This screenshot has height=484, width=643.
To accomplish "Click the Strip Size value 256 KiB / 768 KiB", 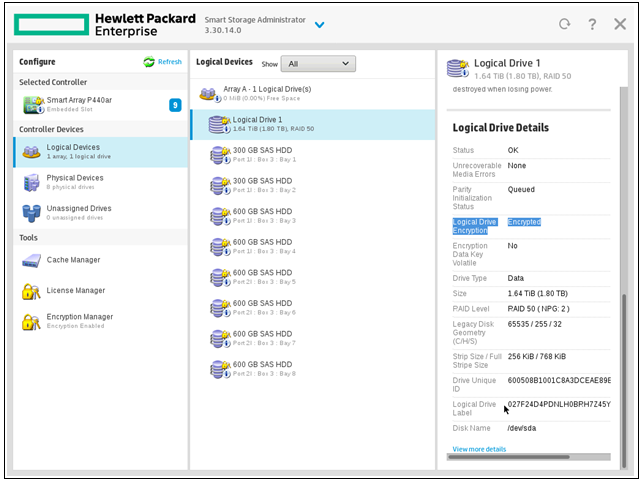I will [536, 356].
